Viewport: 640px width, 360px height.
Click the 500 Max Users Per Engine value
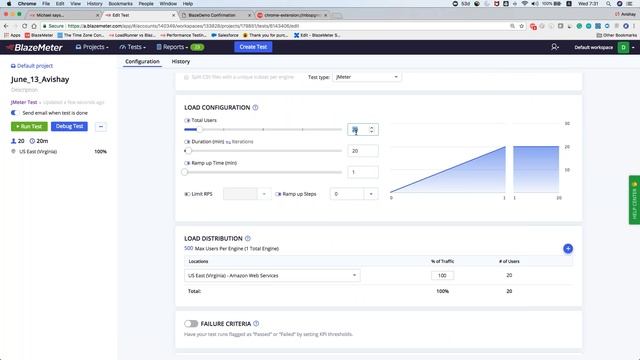click(188, 248)
